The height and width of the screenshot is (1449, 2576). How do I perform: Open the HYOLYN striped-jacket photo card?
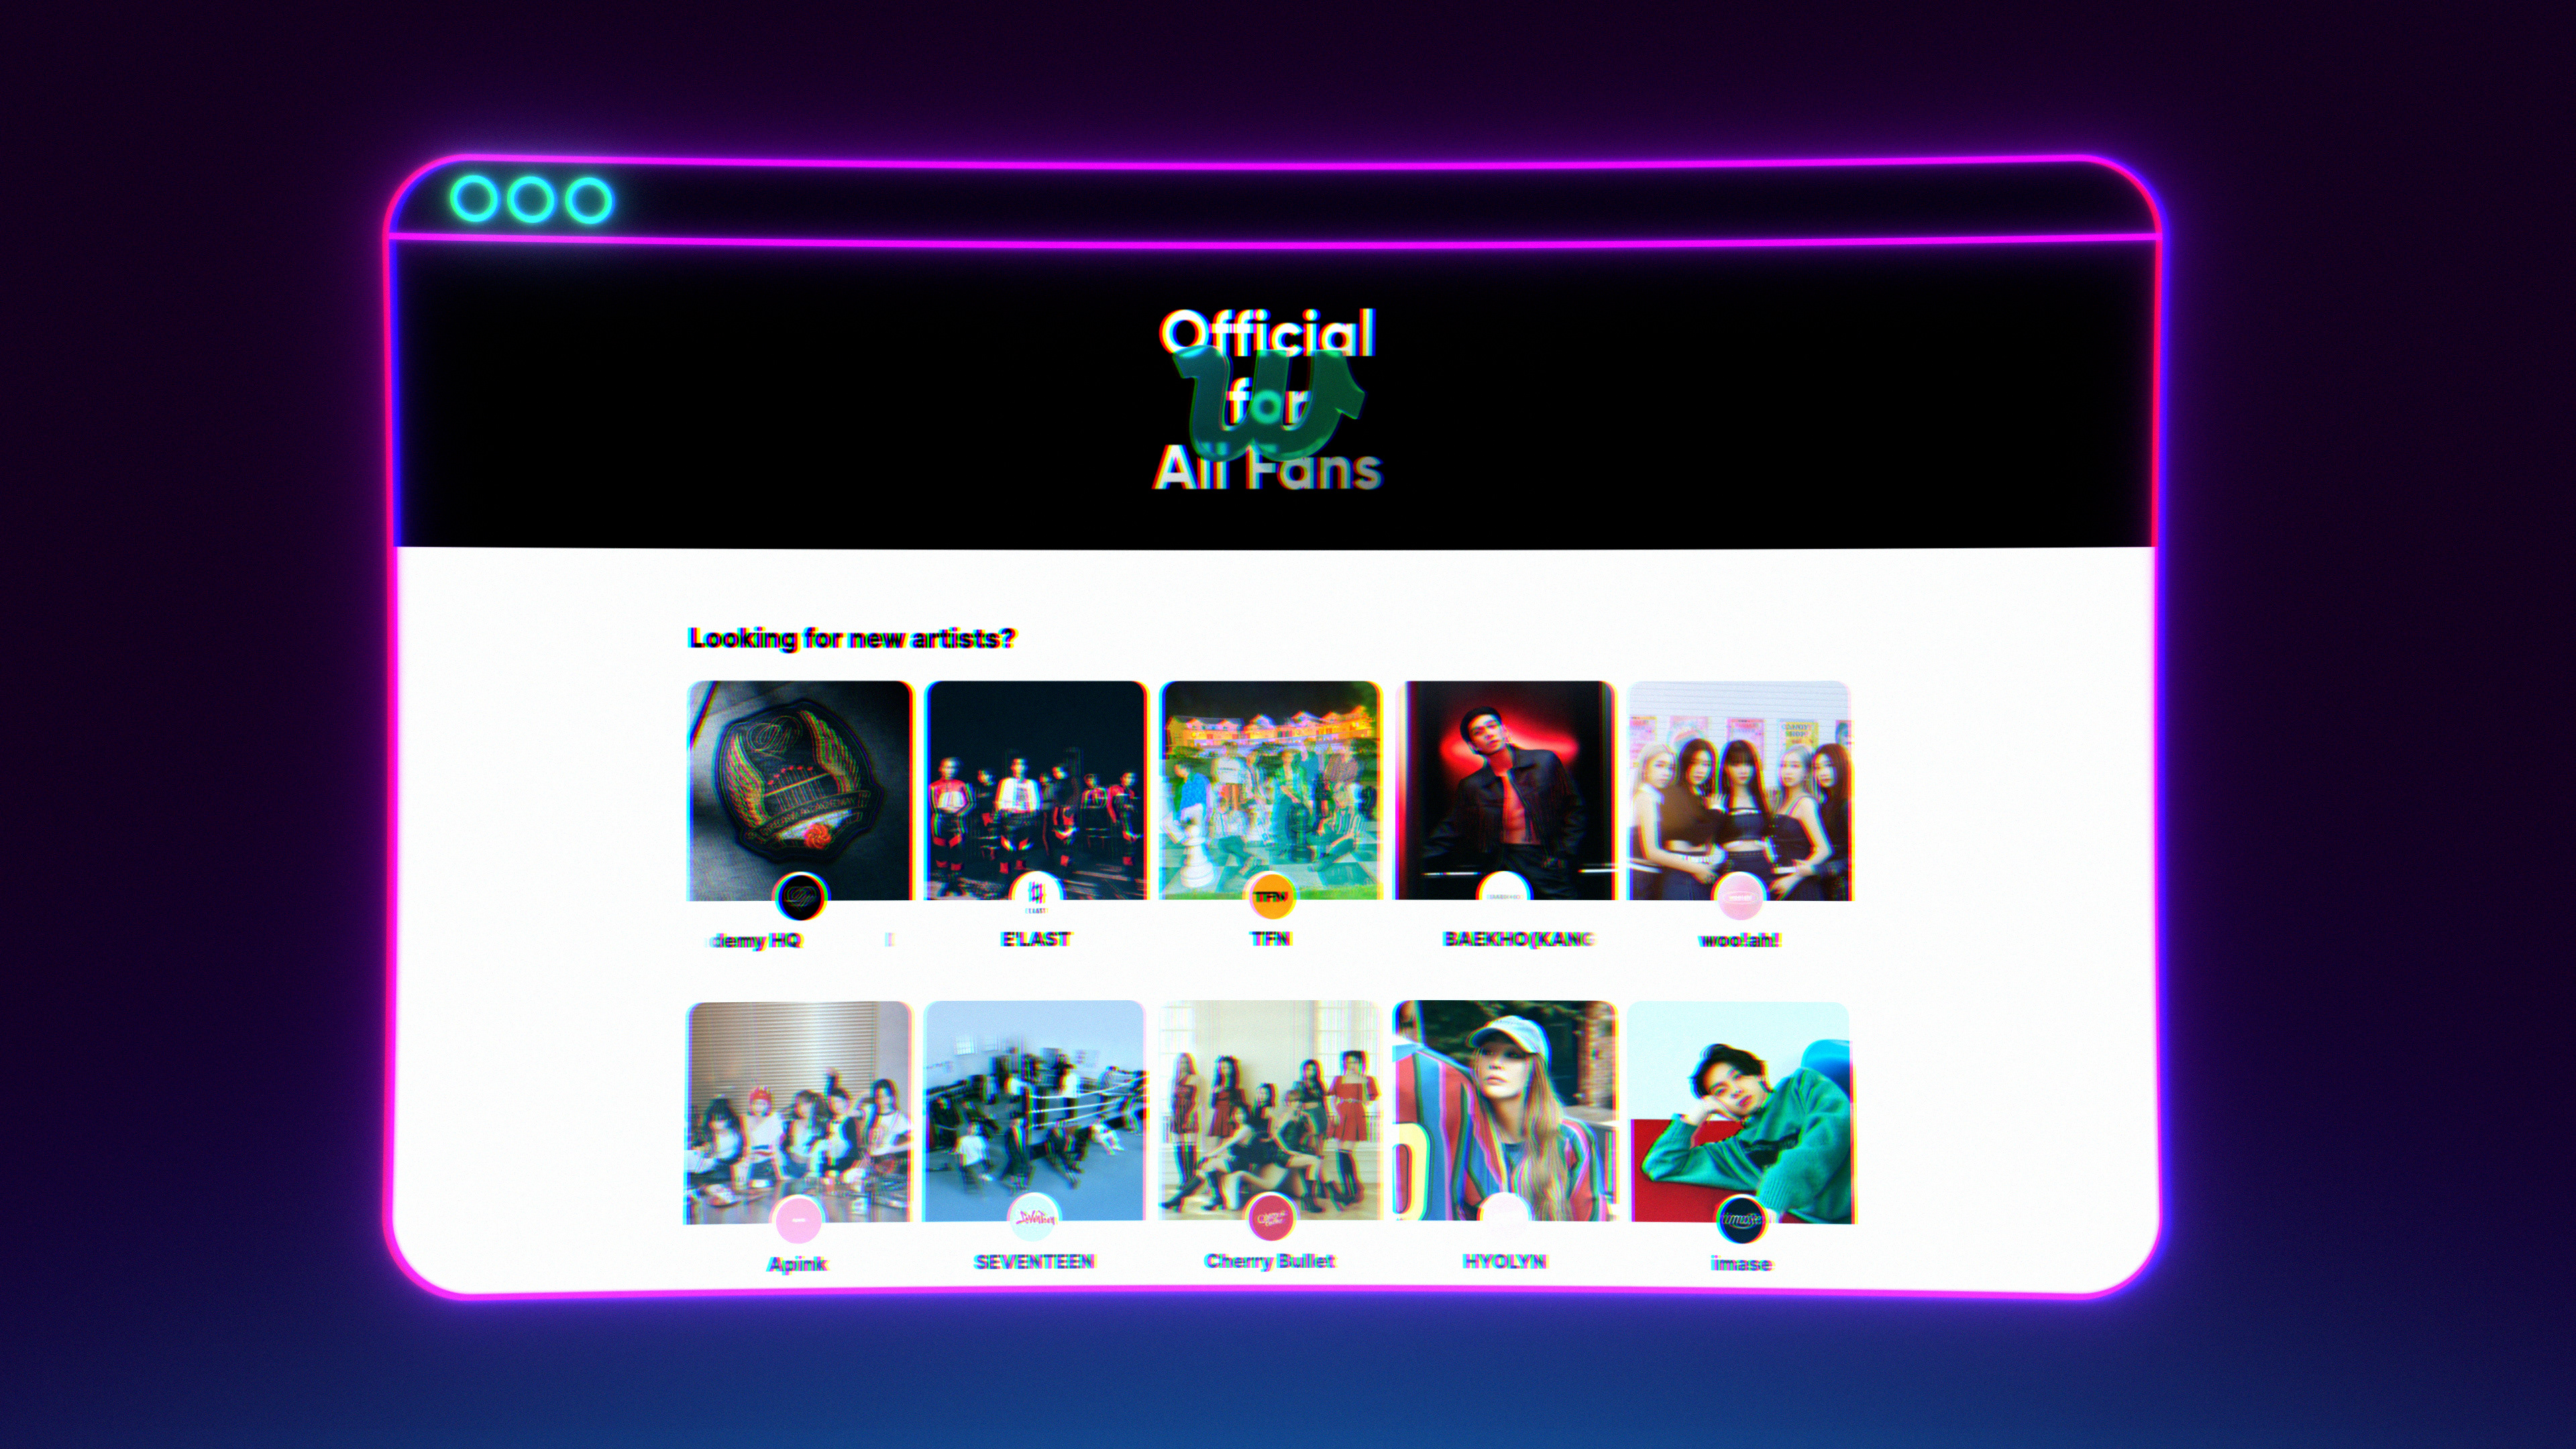pos(1504,1111)
